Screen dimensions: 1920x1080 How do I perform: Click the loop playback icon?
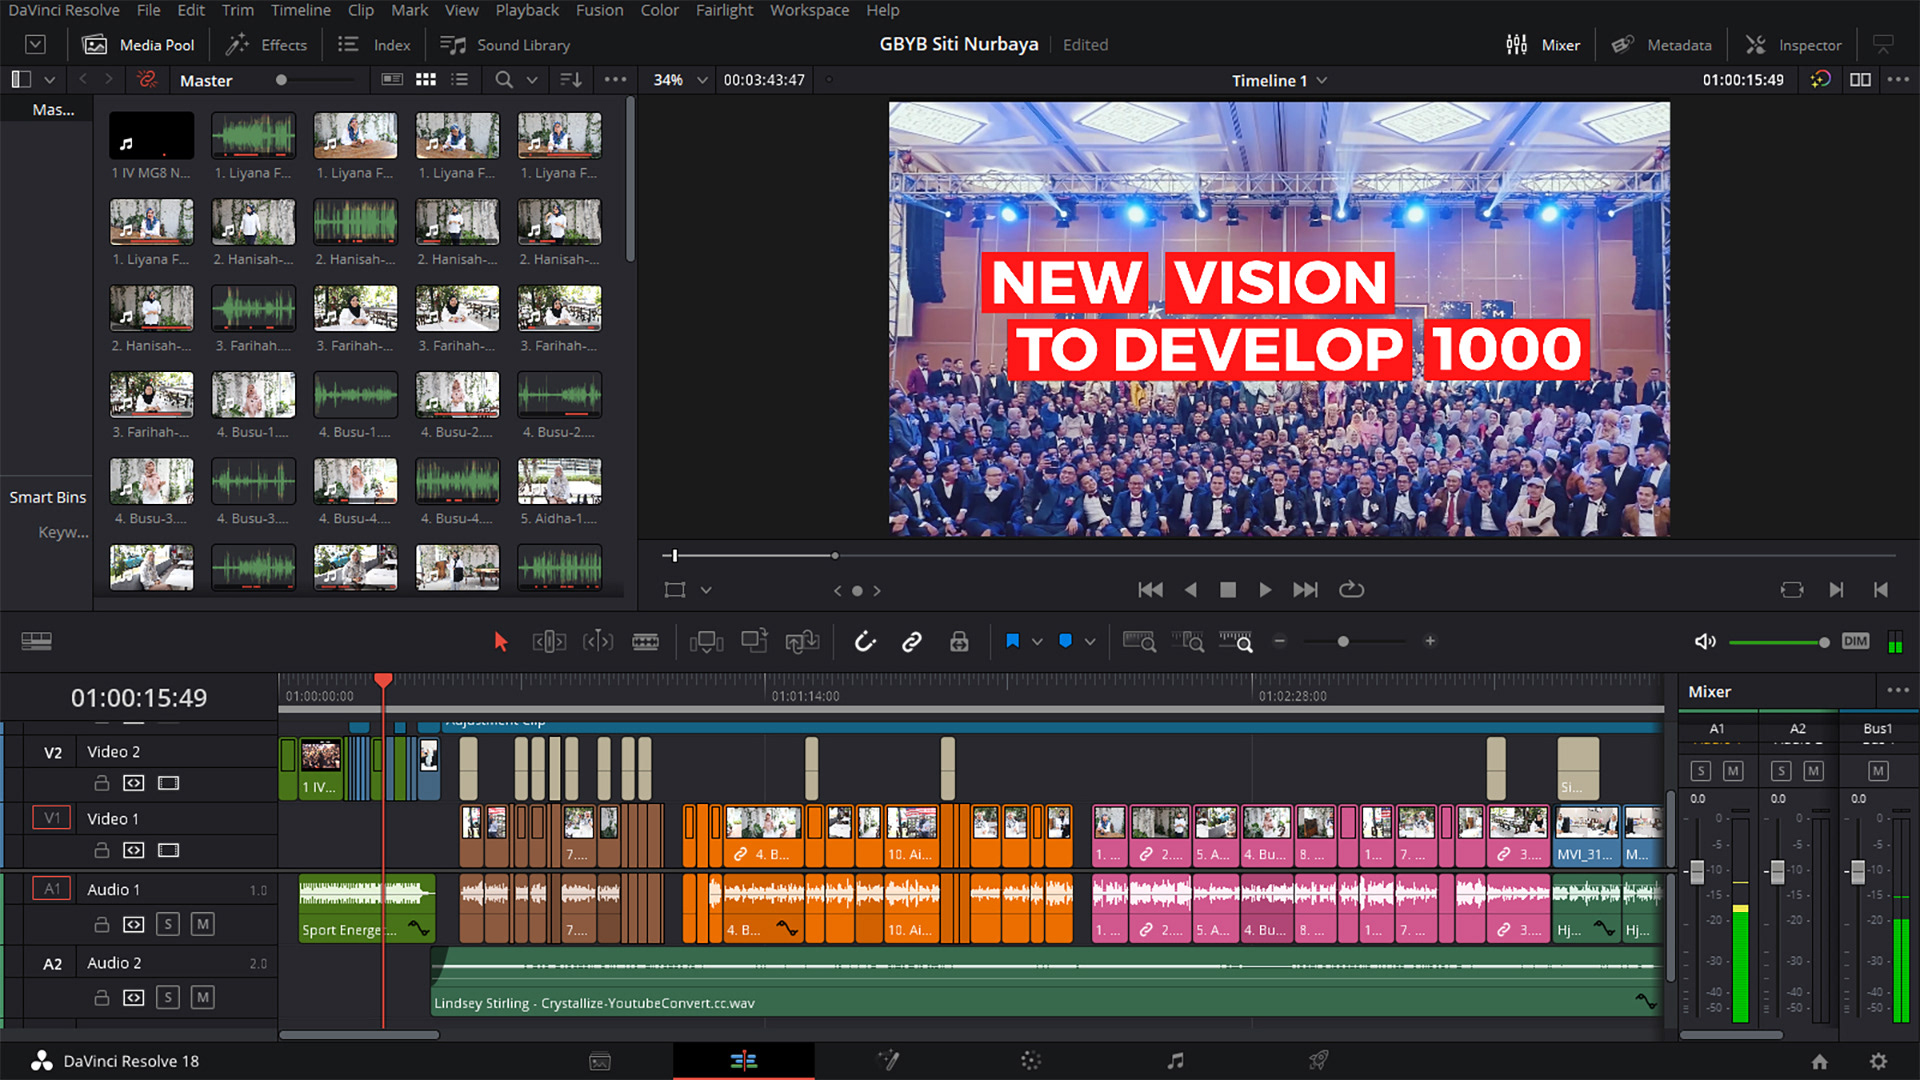[1351, 590]
